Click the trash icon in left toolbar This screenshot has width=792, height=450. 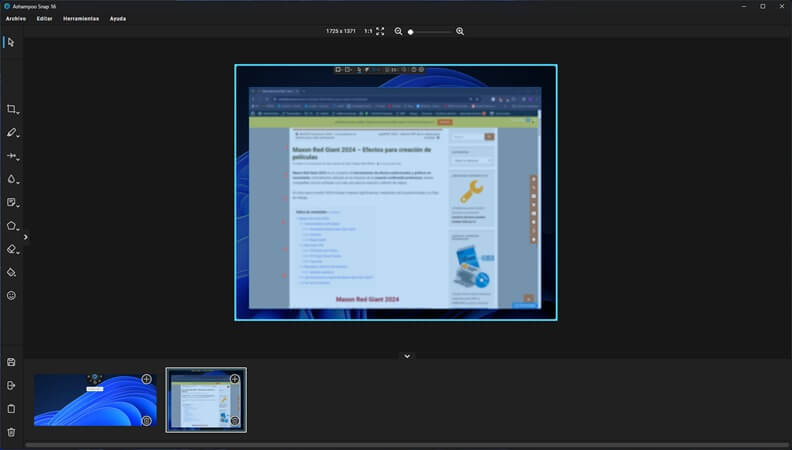tap(11, 432)
